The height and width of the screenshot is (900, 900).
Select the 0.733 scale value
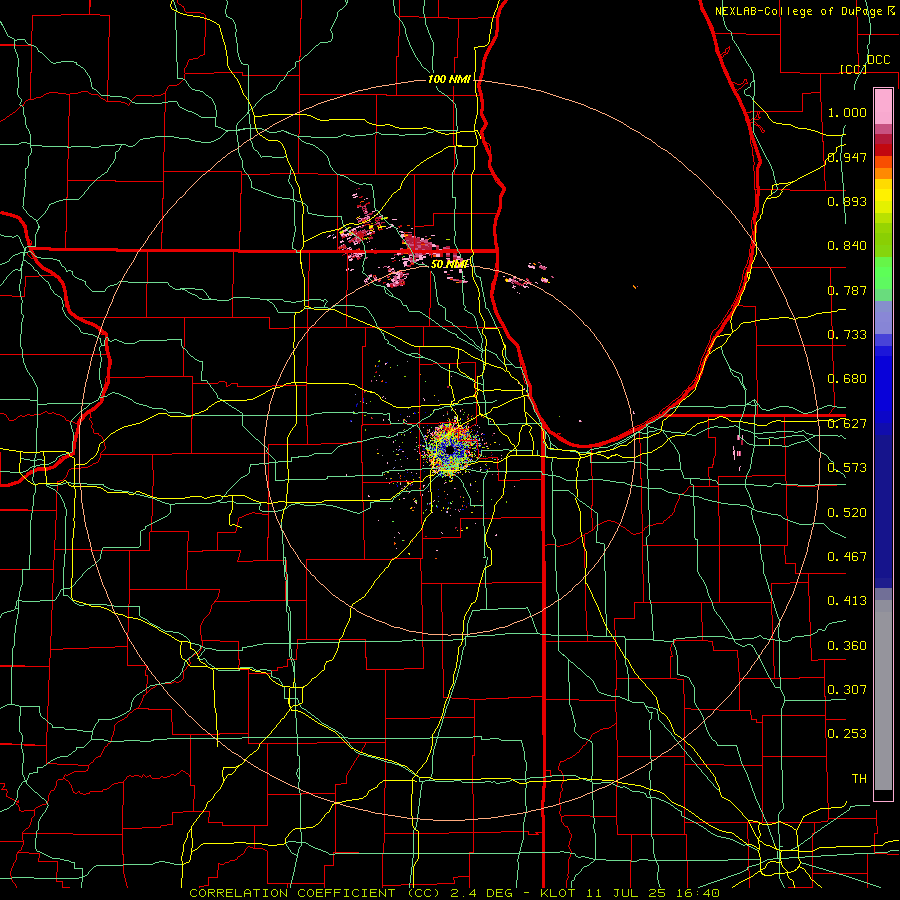847,335
